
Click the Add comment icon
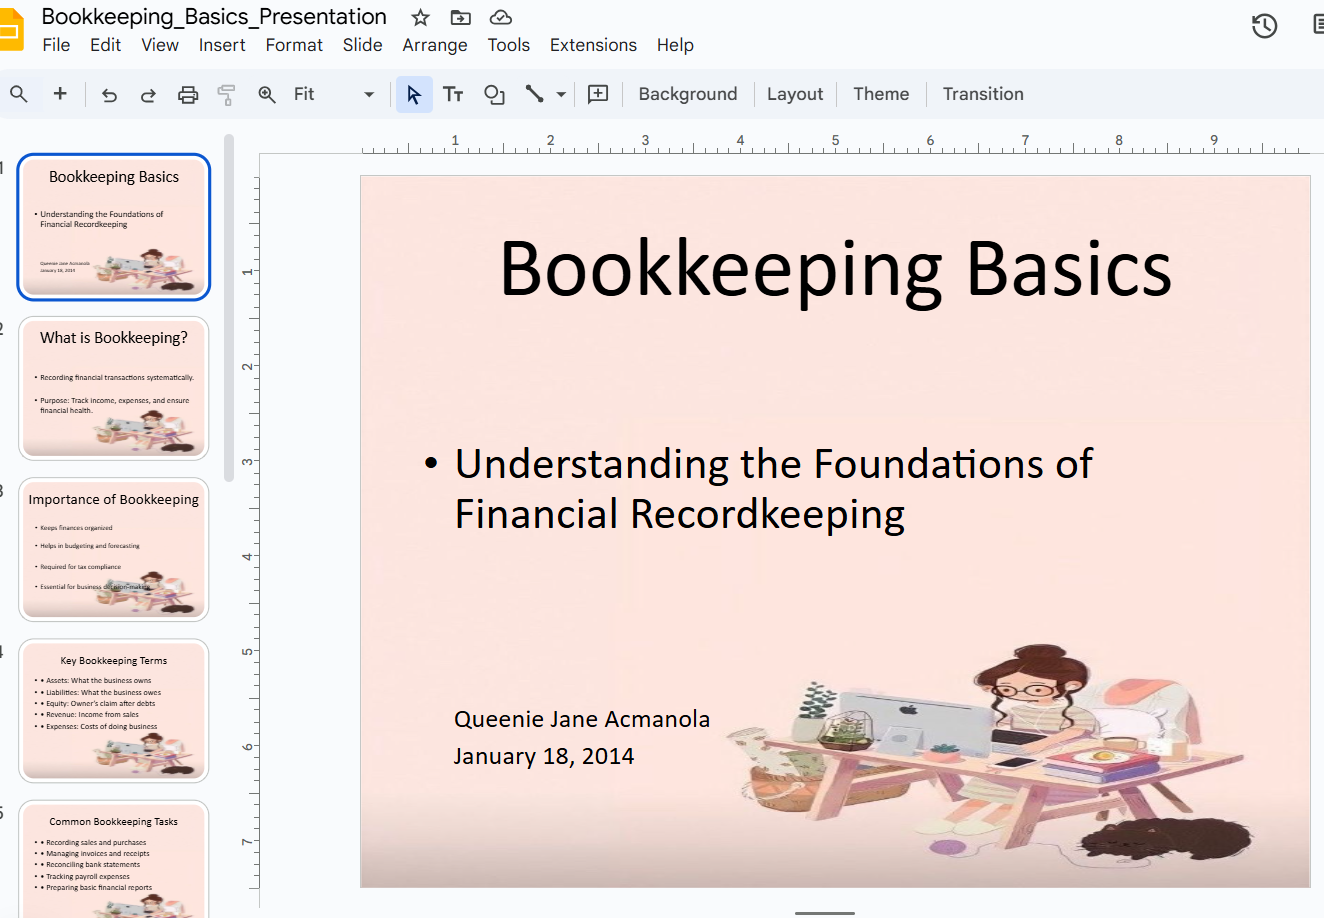point(598,94)
